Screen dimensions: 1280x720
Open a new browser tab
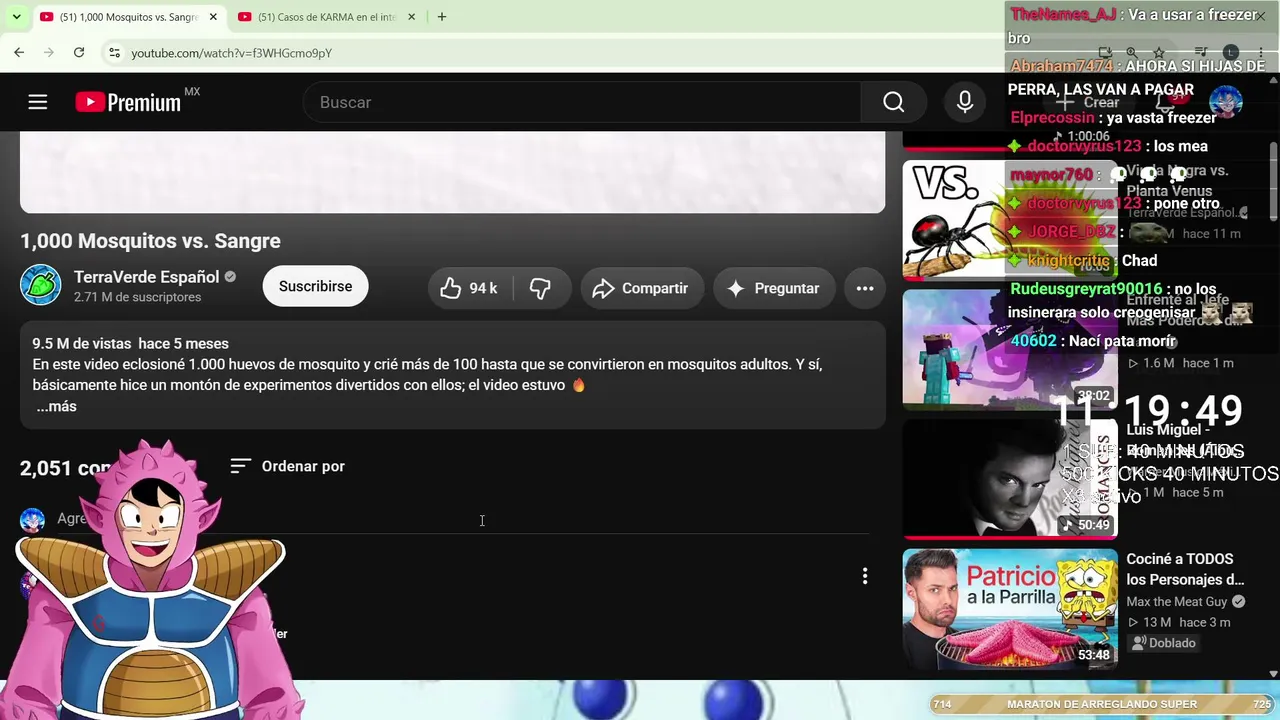pos(442,17)
